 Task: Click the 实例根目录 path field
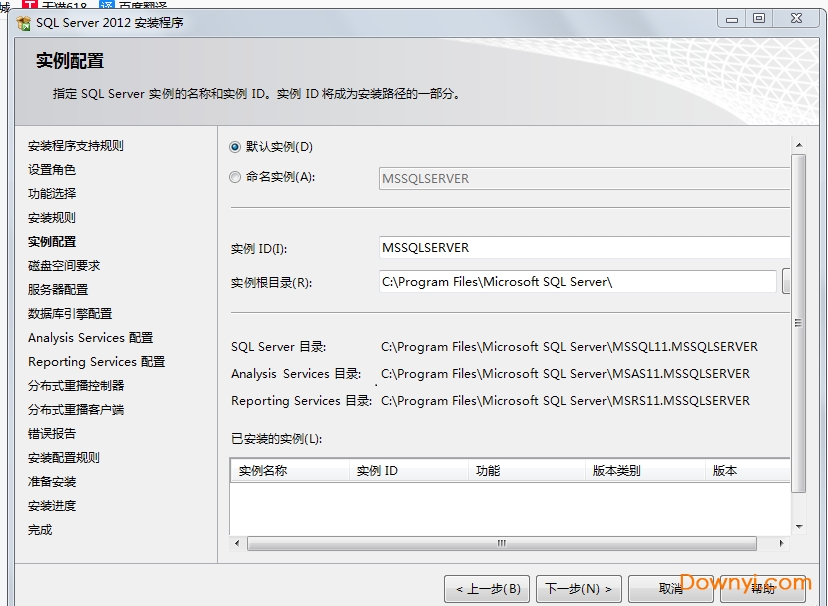[x=577, y=282]
